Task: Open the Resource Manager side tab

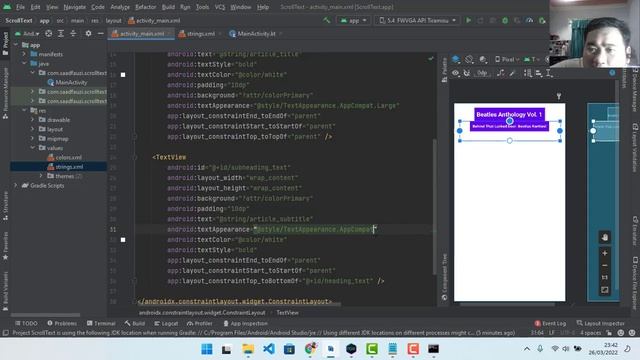Action: point(5,93)
